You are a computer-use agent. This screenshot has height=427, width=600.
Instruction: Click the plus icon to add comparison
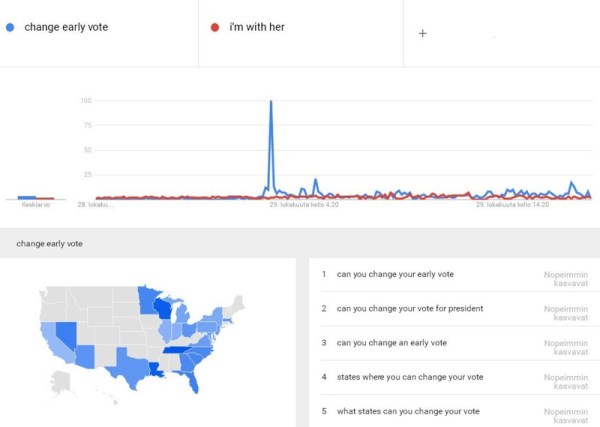point(422,33)
